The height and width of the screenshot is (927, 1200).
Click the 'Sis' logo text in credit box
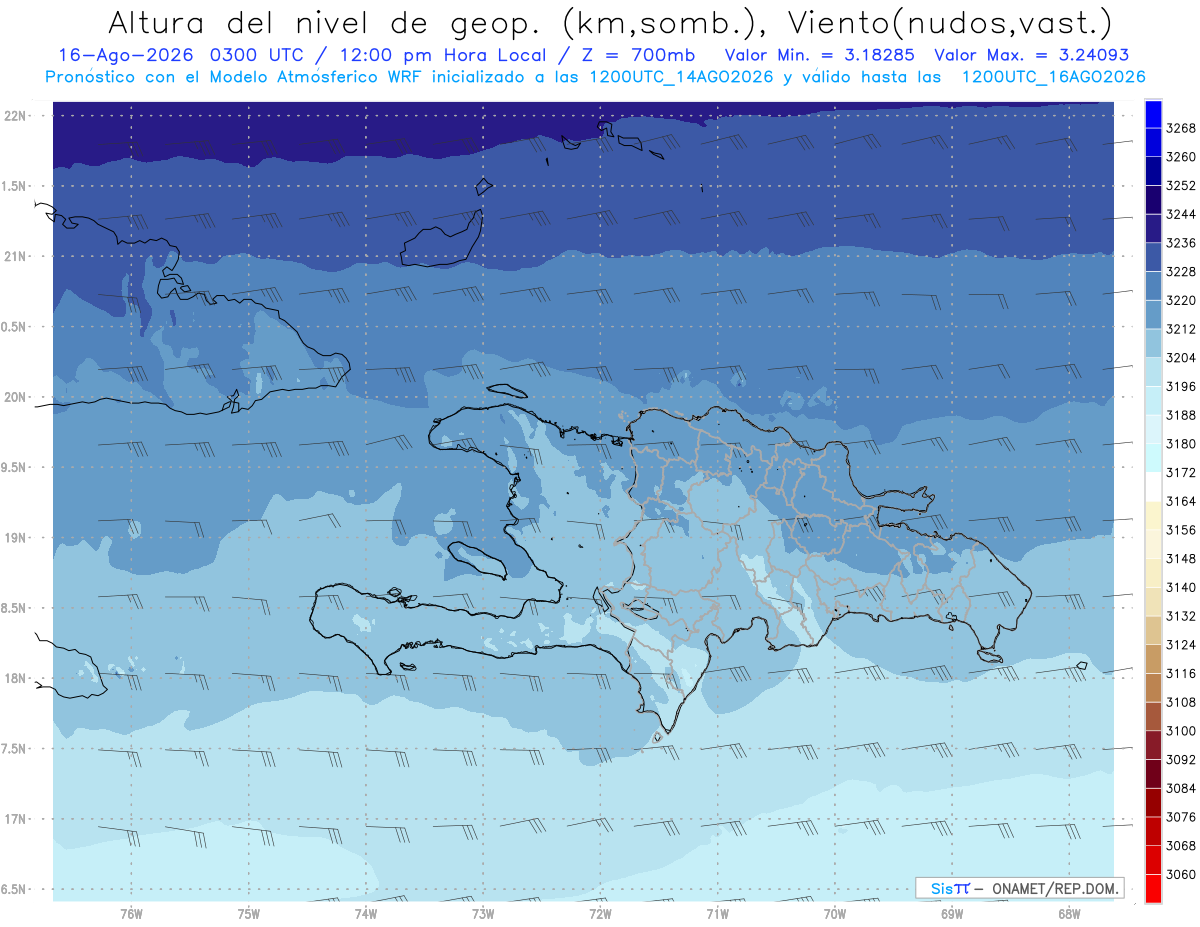click(941, 888)
